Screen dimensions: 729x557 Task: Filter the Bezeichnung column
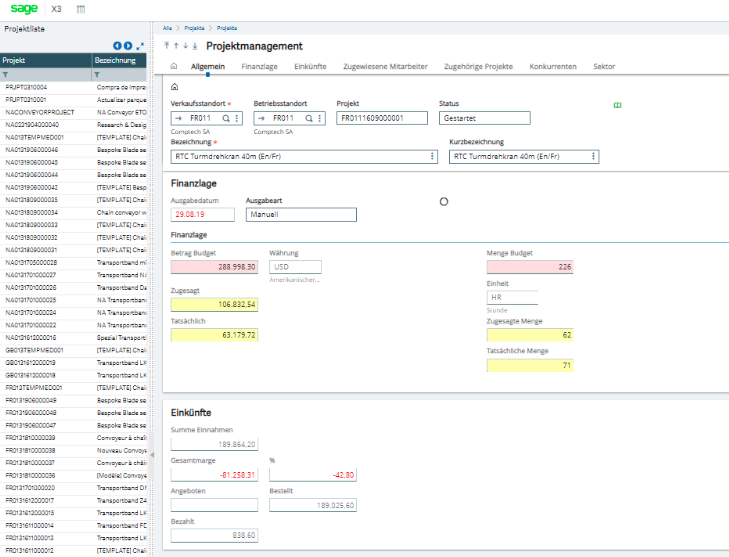[x=97, y=74]
